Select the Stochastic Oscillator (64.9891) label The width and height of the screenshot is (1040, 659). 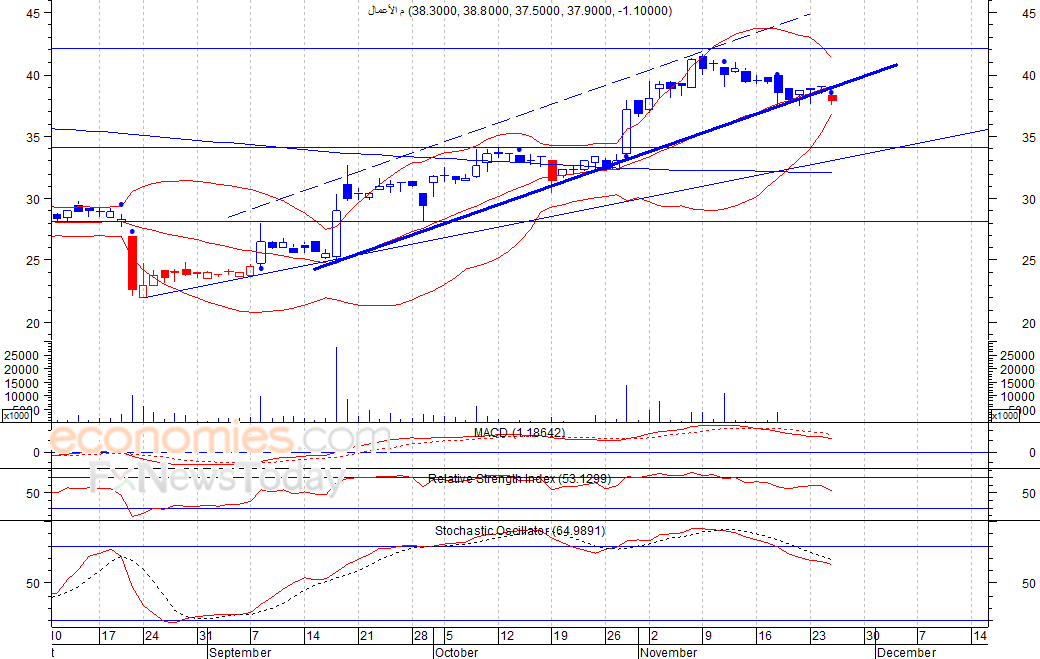click(520, 530)
